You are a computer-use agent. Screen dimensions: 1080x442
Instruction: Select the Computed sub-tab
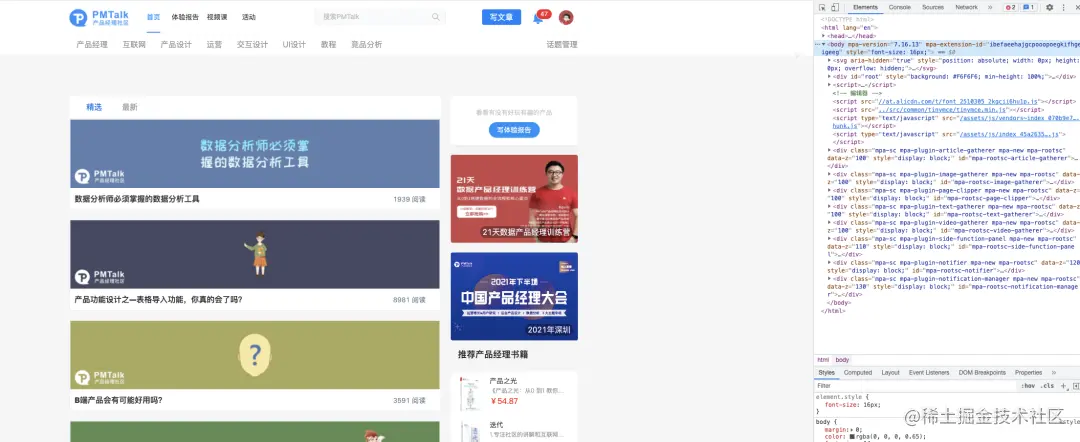(858, 372)
